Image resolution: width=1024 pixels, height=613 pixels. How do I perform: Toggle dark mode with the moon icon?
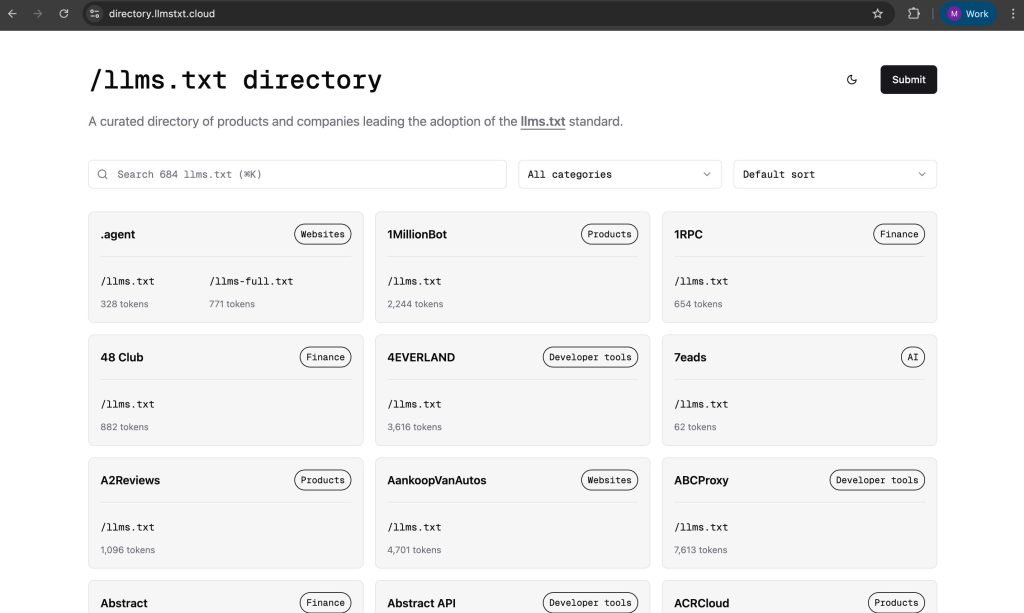tap(852, 80)
